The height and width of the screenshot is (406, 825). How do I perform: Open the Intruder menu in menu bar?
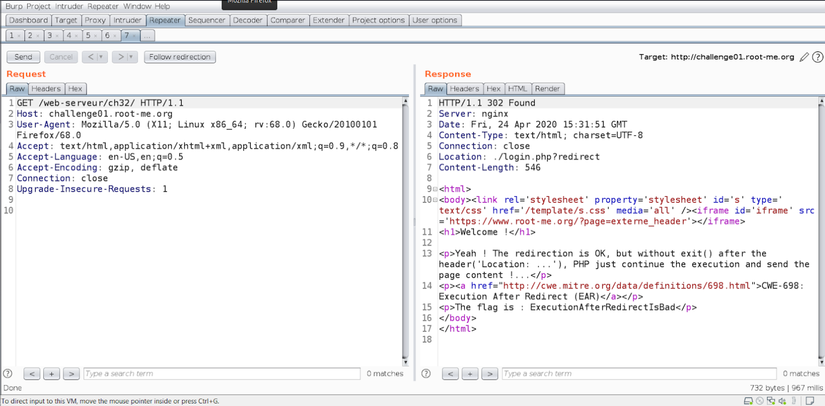(69, 6)
